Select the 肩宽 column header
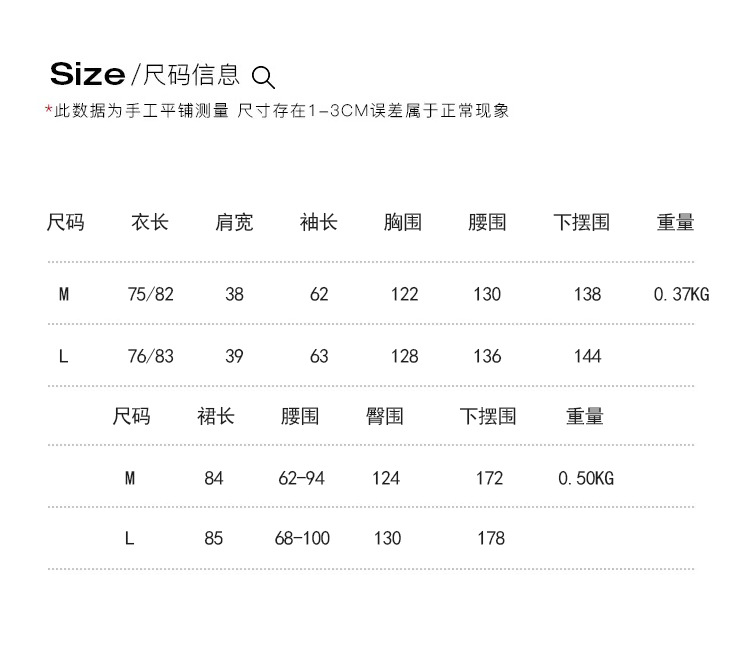750x653 pixels. [234, 223]
